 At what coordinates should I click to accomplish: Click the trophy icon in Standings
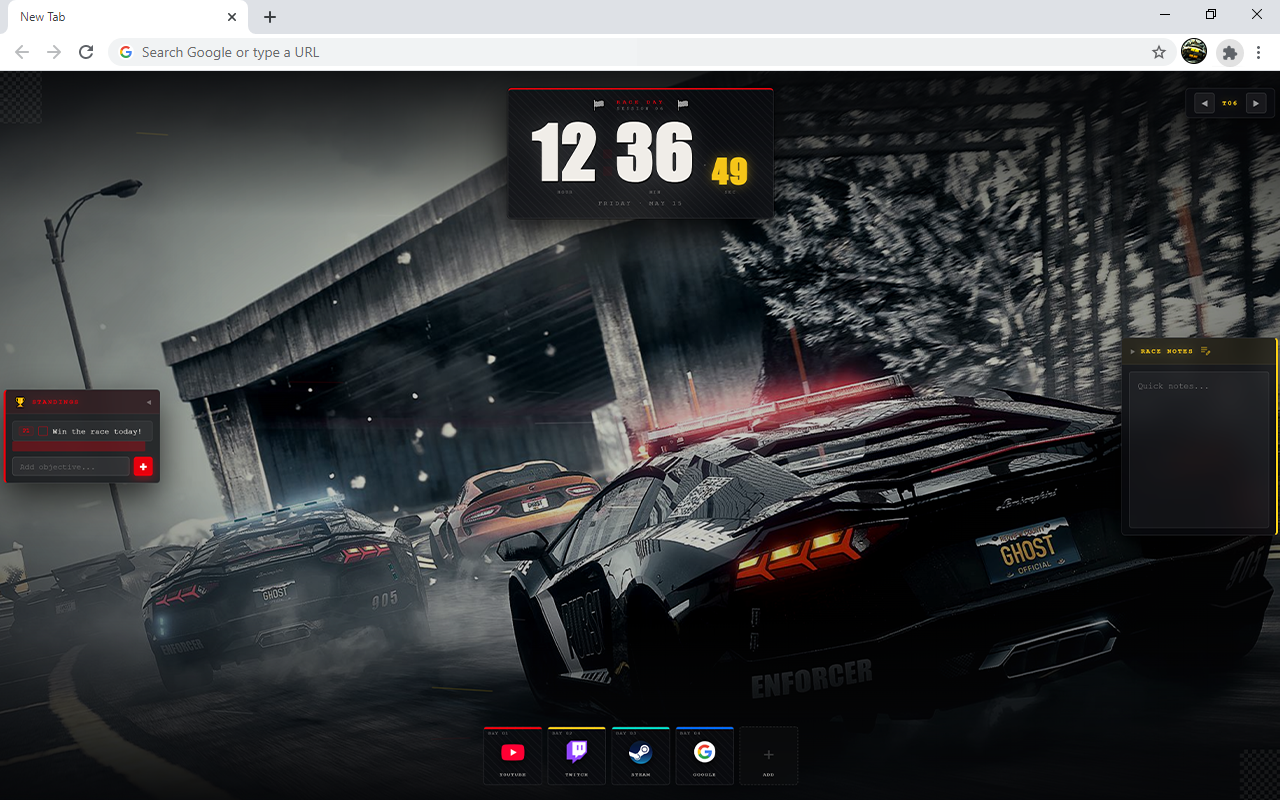pyautogui.click(x=20, y=402)
